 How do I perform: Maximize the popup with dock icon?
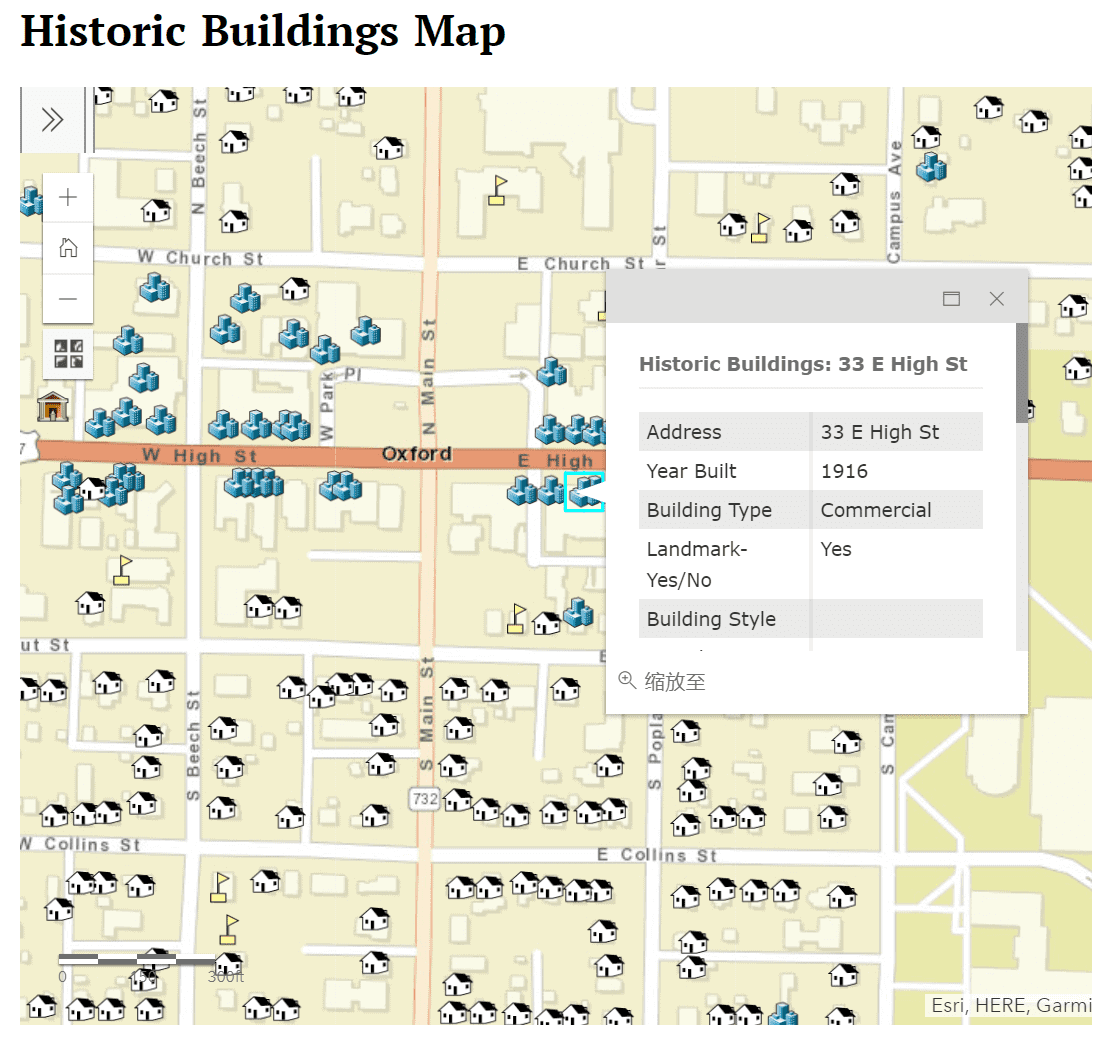point(951,299)
